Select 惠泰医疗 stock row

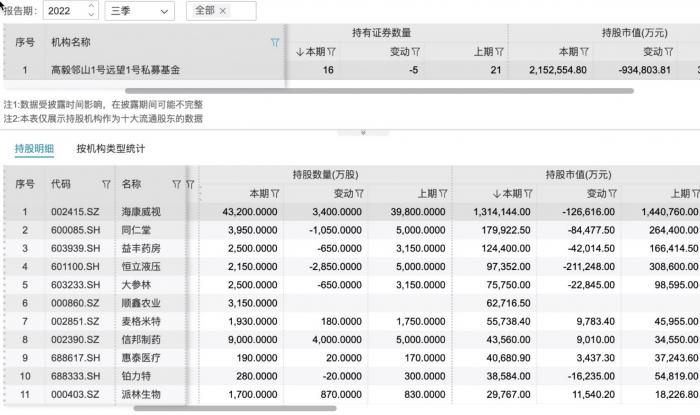point(351,358)
